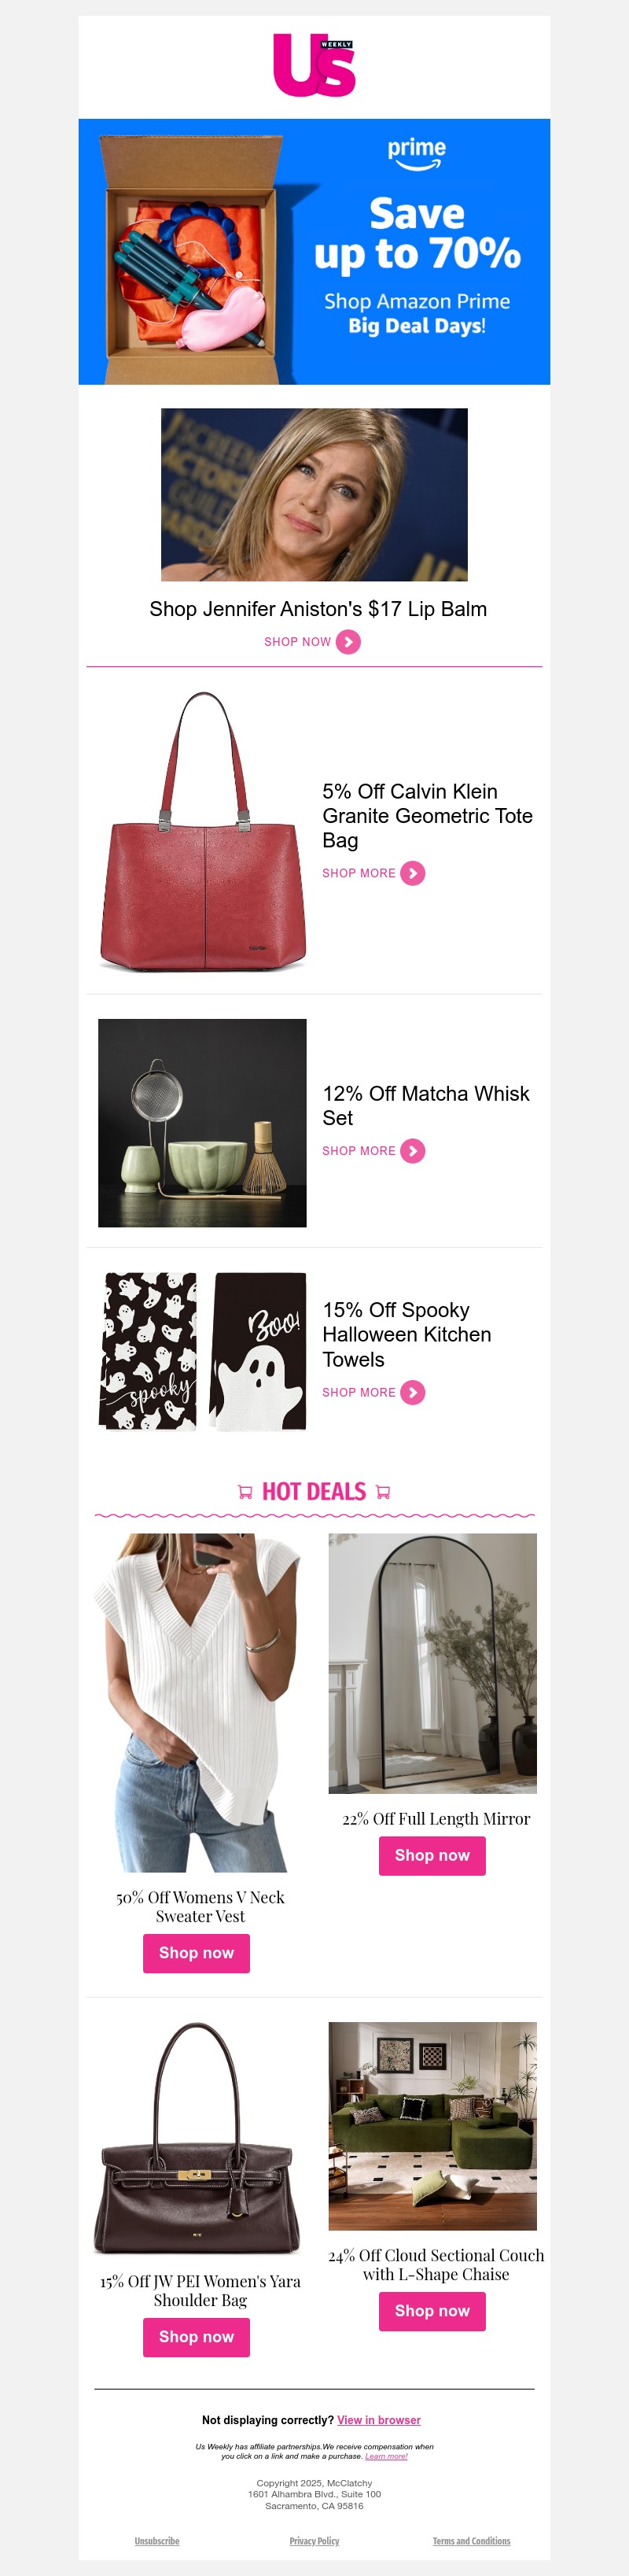Viewport: 629px width, 2576px height.
Task: Open Terms and Conditions link
Action: click(x=471, y=2541)
